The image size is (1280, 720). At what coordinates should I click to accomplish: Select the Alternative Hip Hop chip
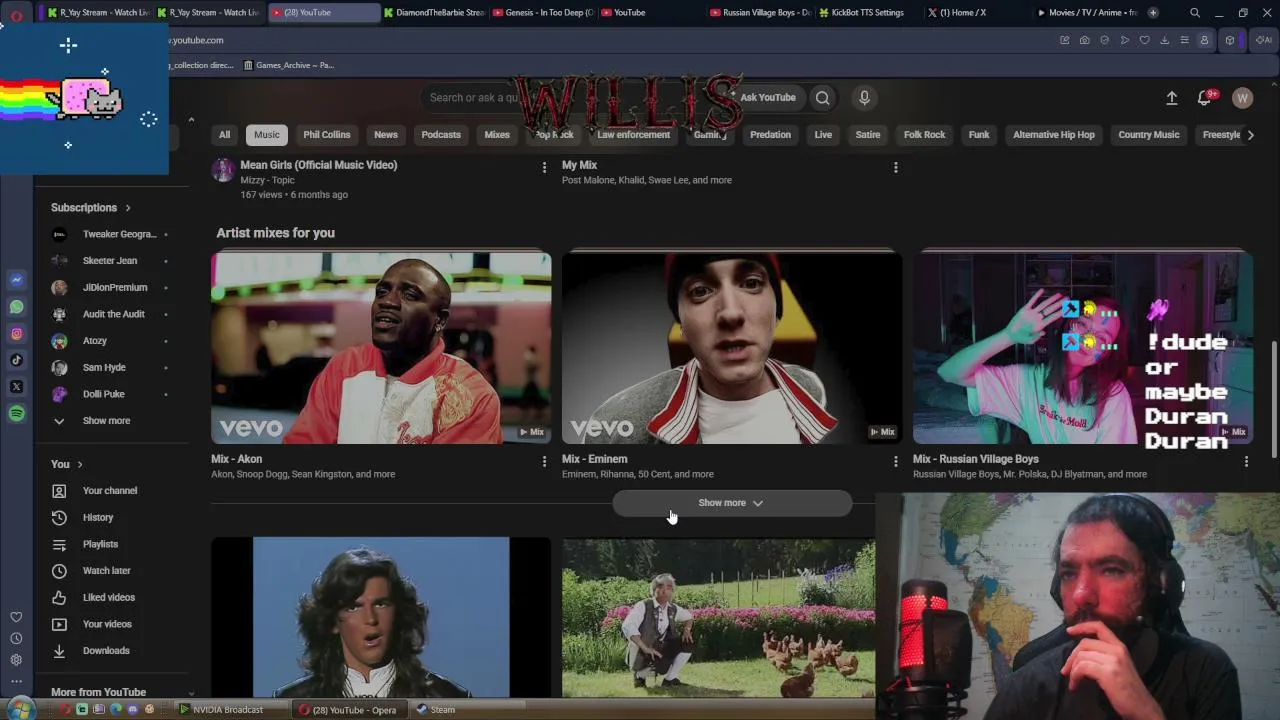click(1054, 135)
